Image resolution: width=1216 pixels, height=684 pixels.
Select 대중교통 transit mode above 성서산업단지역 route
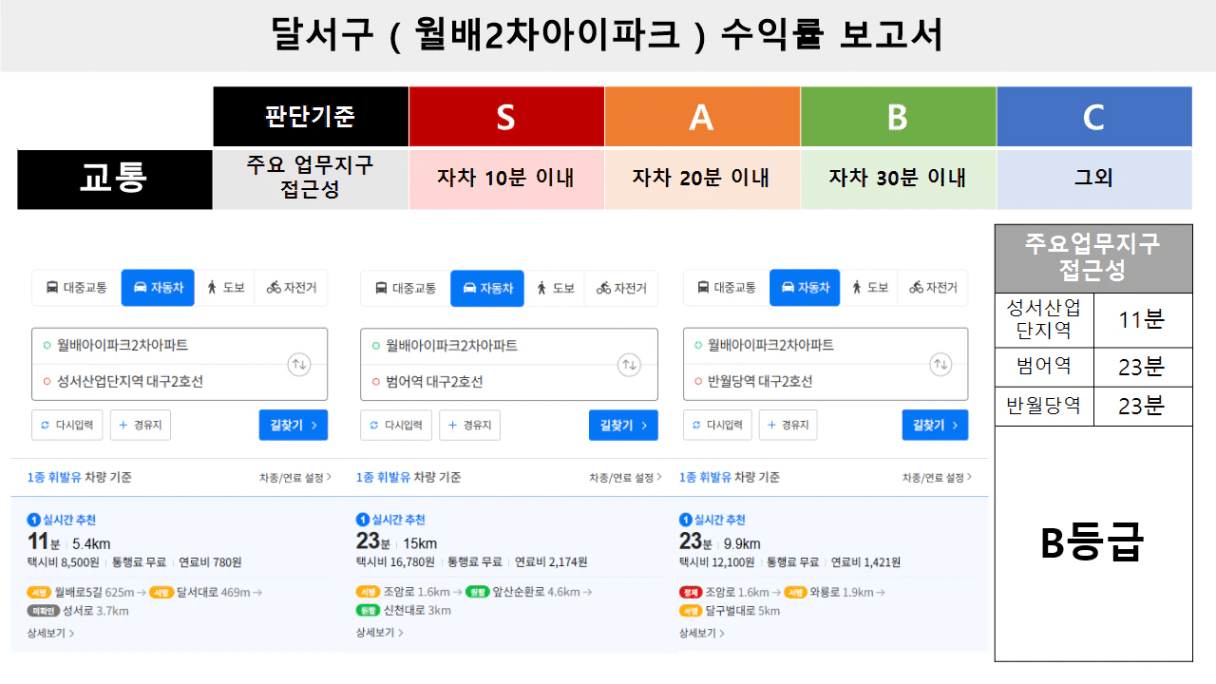click(76, 288)
